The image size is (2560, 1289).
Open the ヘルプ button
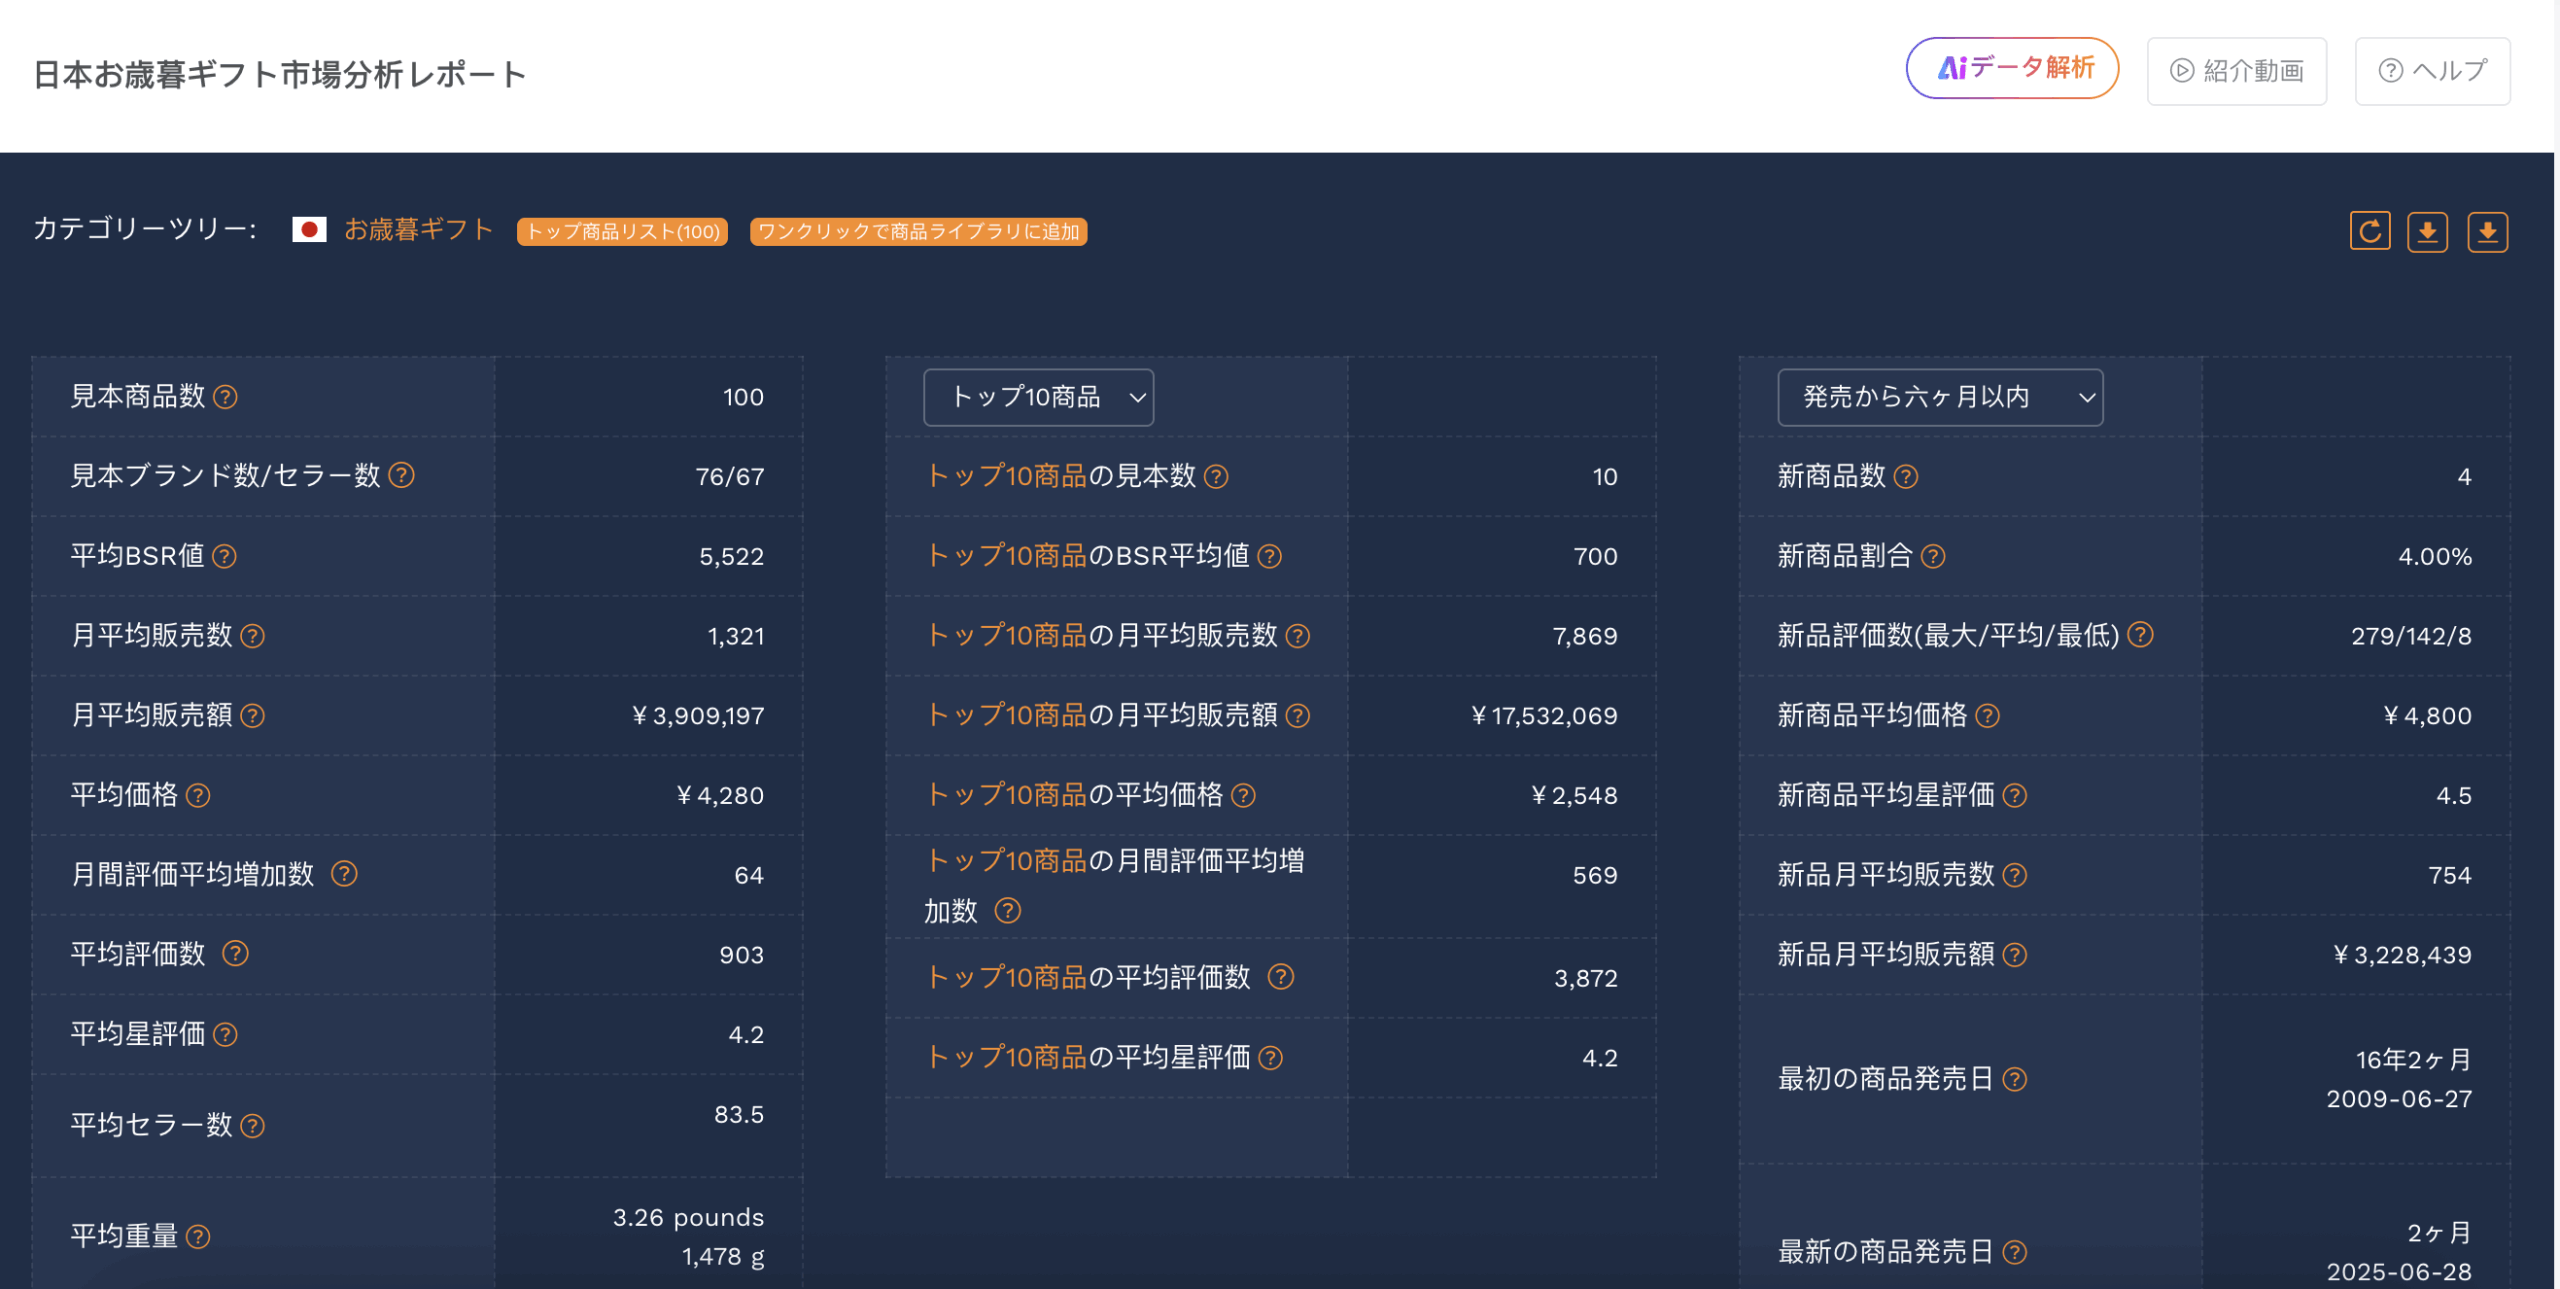[2431, 71]
